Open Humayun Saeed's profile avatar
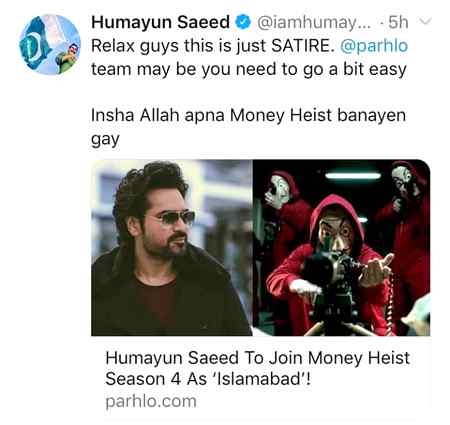This screenshot has height=425, width=450. (50, 45)
